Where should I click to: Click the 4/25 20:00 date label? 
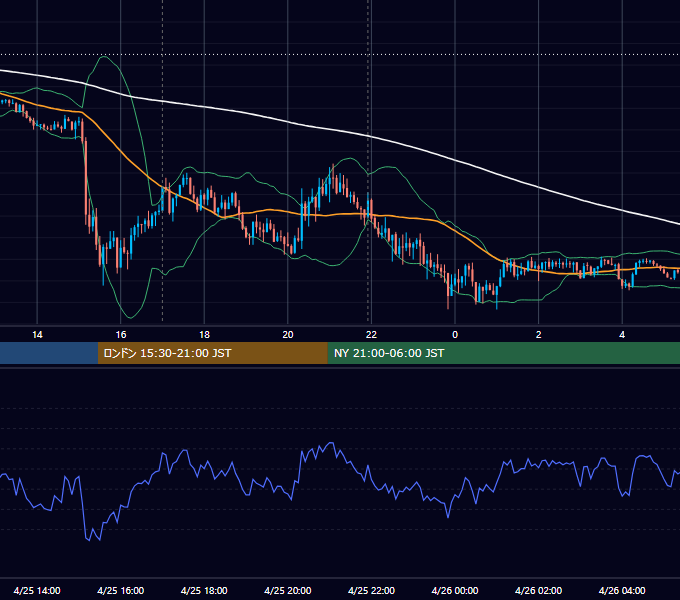click(x=288, y=590)
